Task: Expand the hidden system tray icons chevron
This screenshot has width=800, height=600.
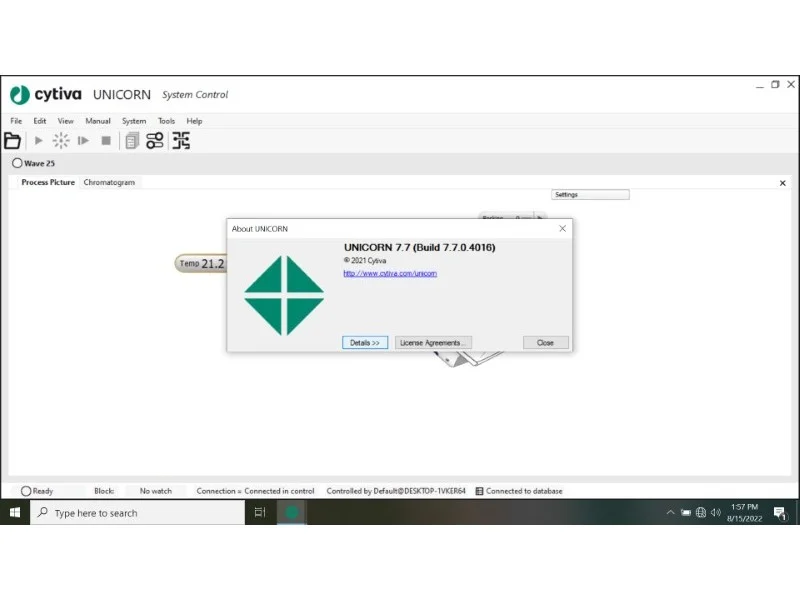Action: 670,512
